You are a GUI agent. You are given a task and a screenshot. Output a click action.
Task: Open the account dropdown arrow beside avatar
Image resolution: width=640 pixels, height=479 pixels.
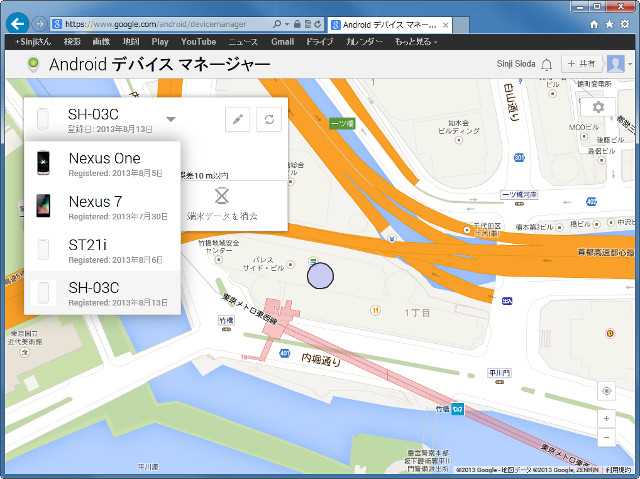click(x=630, y=64)
